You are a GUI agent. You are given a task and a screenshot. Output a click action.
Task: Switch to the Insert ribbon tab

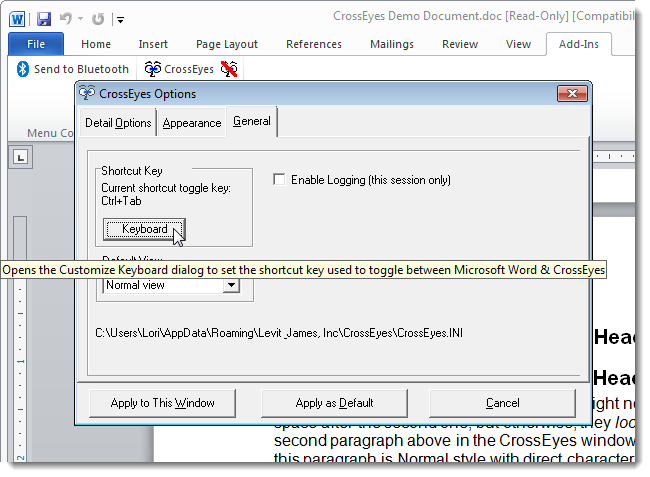click(x=153, y=44)
